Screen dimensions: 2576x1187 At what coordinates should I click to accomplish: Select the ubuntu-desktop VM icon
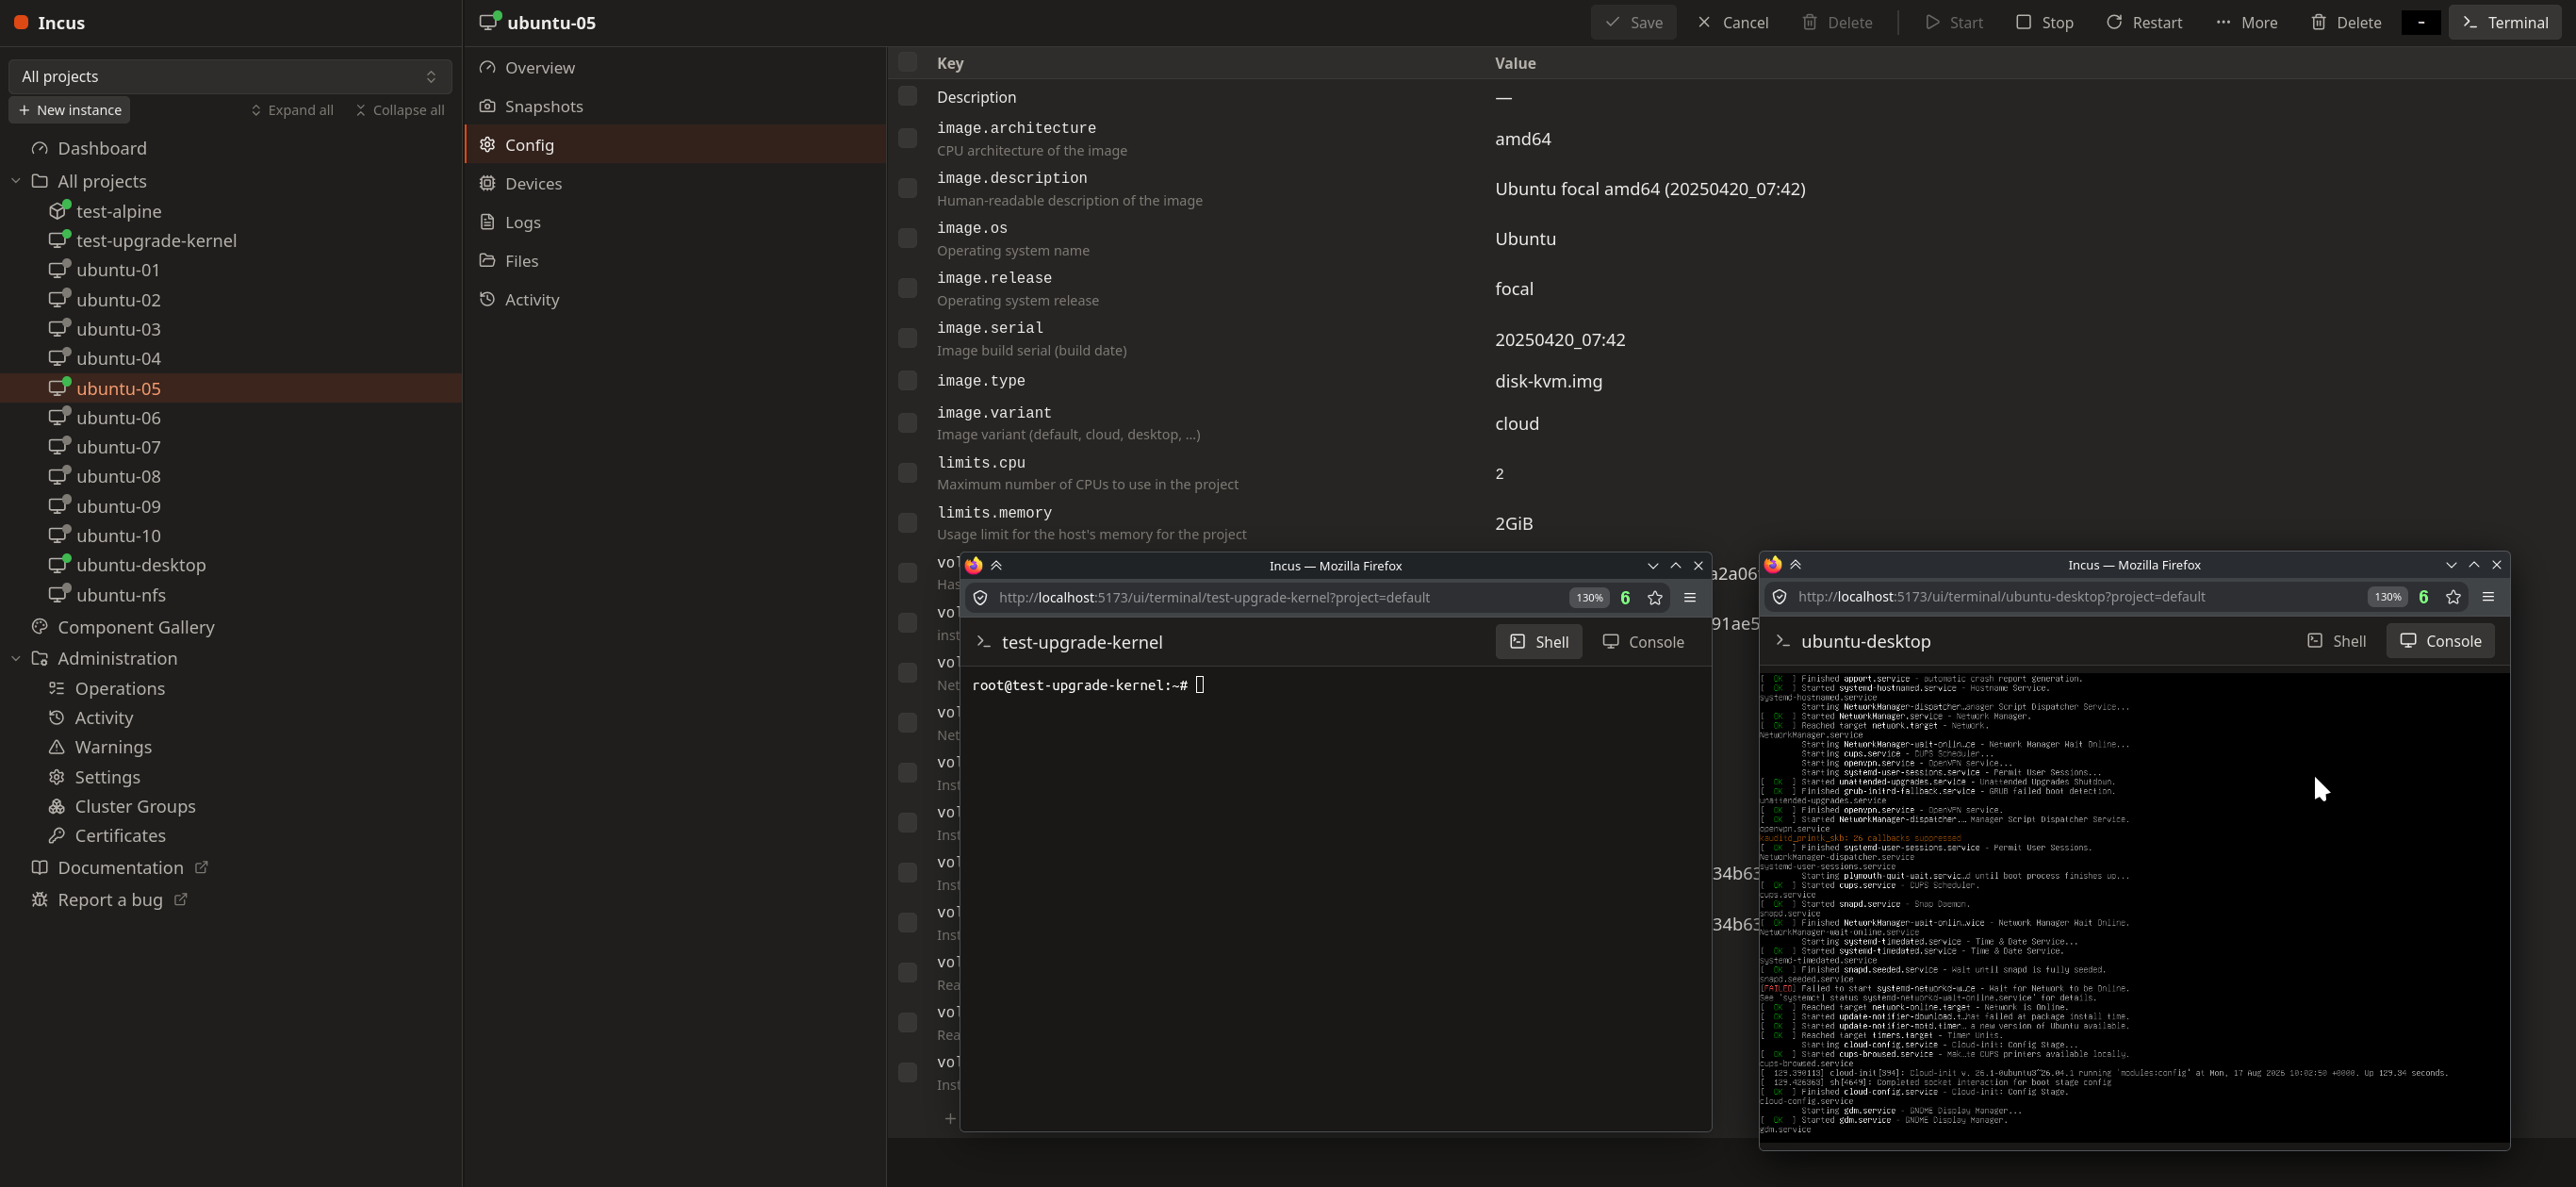(x=59, y=565)
